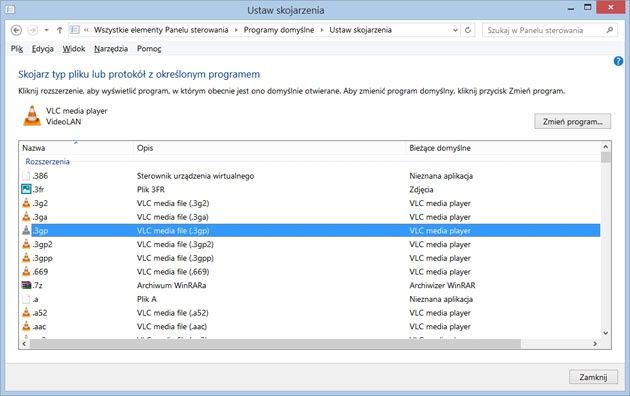Select the .3gp2 VLC cone icon
This screenshot has height=396, width=630.
(26, 244)
